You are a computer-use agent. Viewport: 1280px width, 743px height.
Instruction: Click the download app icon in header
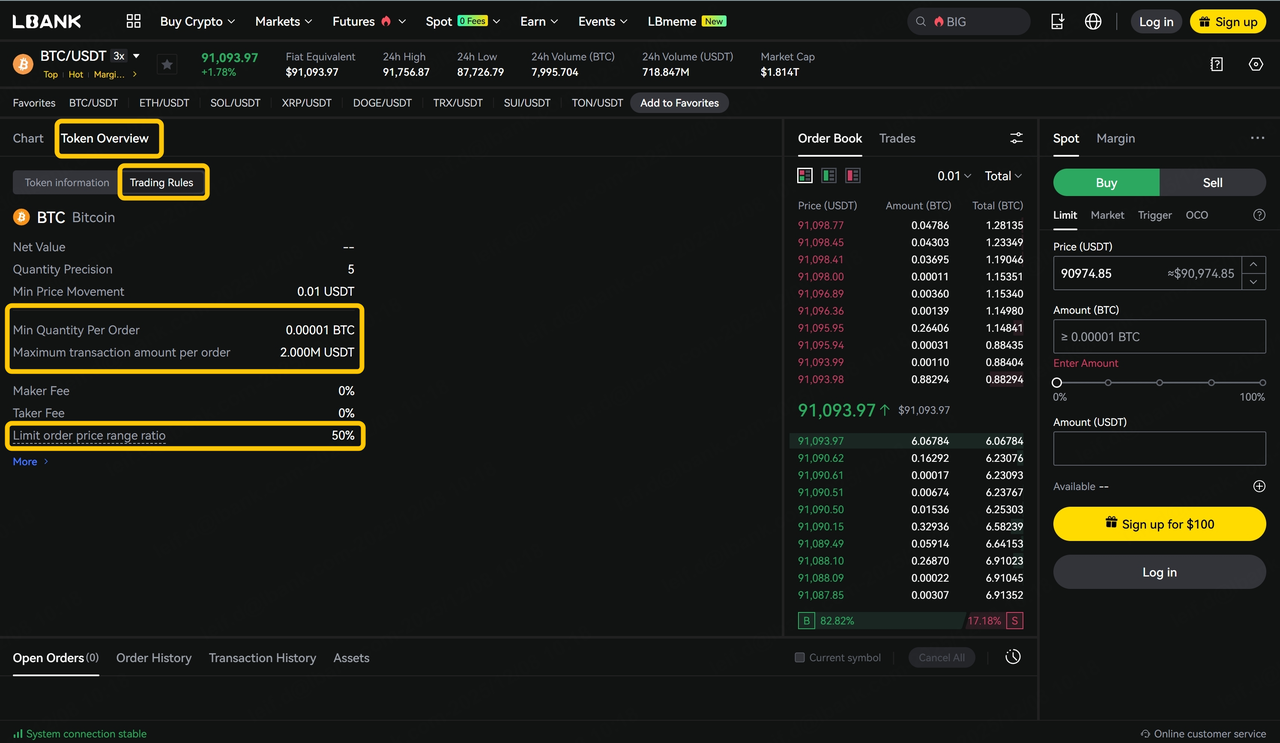[x=1058, y=21]
